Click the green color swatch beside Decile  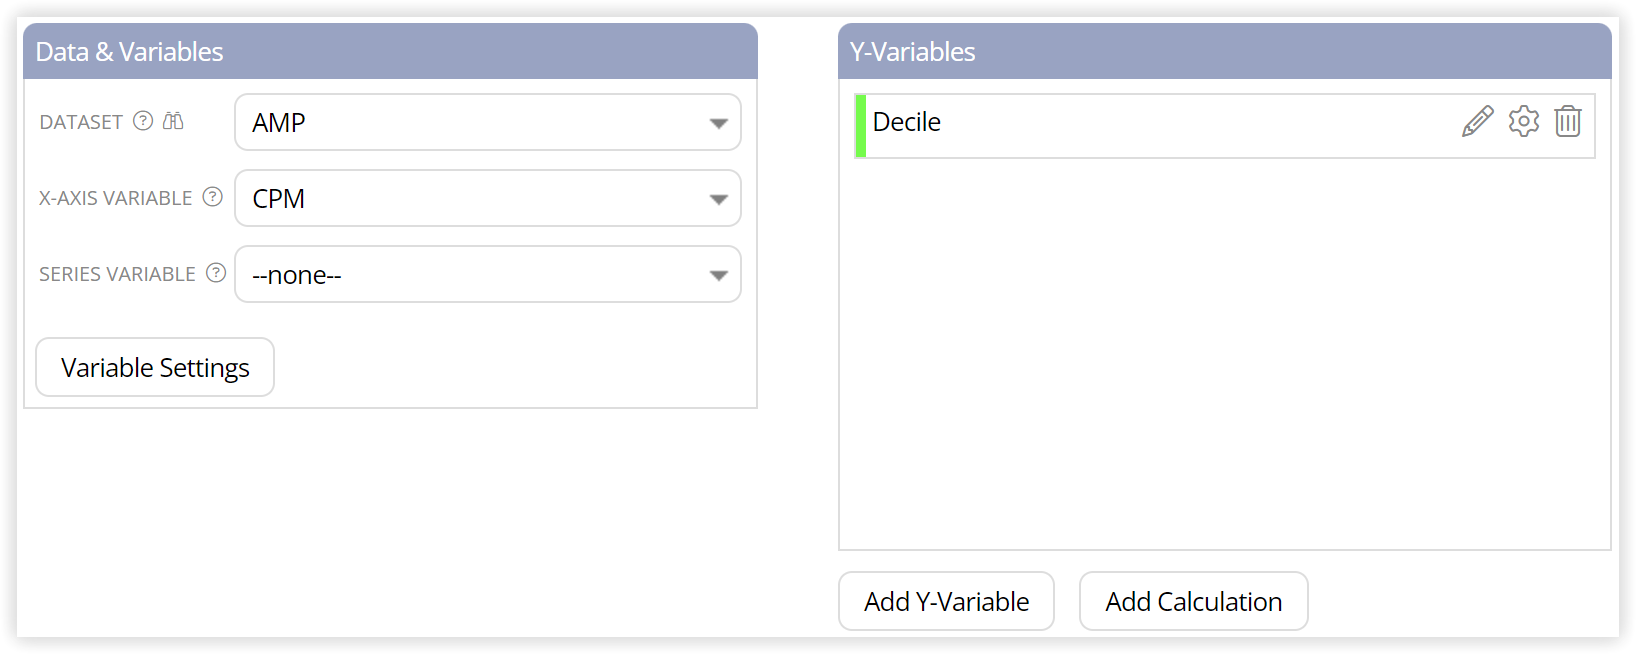(860, 126)
